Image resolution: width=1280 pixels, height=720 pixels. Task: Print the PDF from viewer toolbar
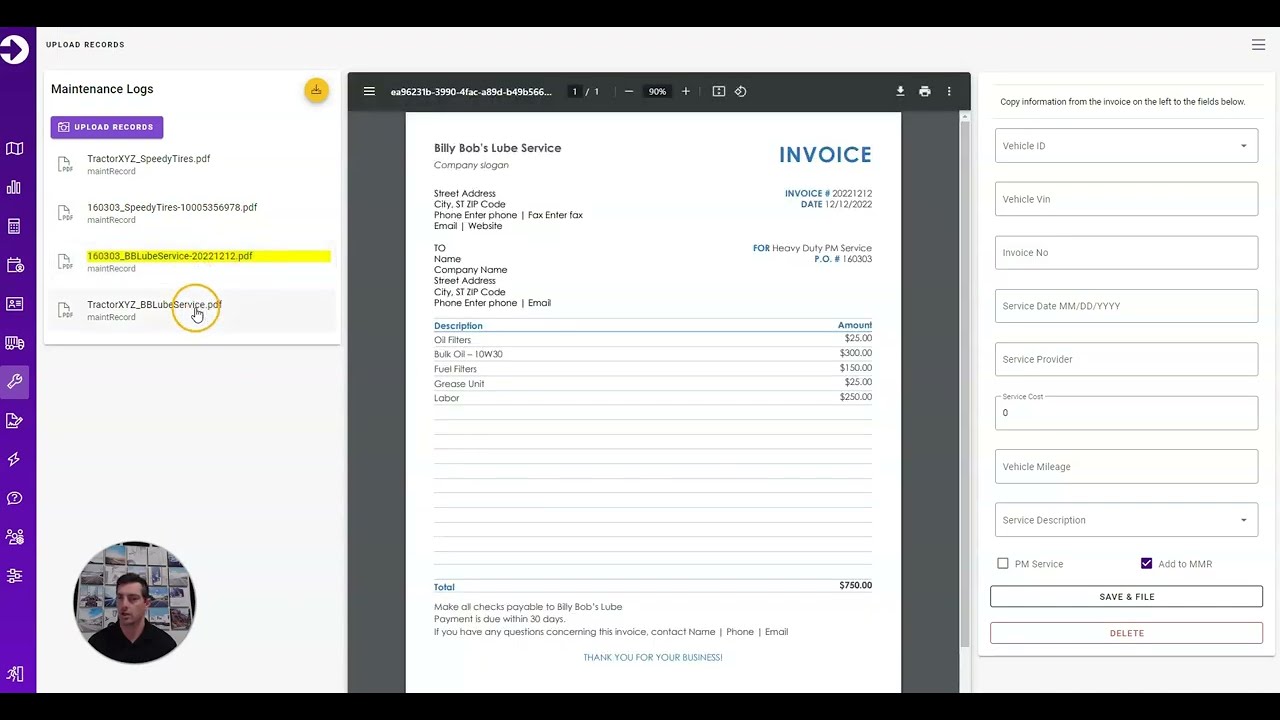pos(925,91)
